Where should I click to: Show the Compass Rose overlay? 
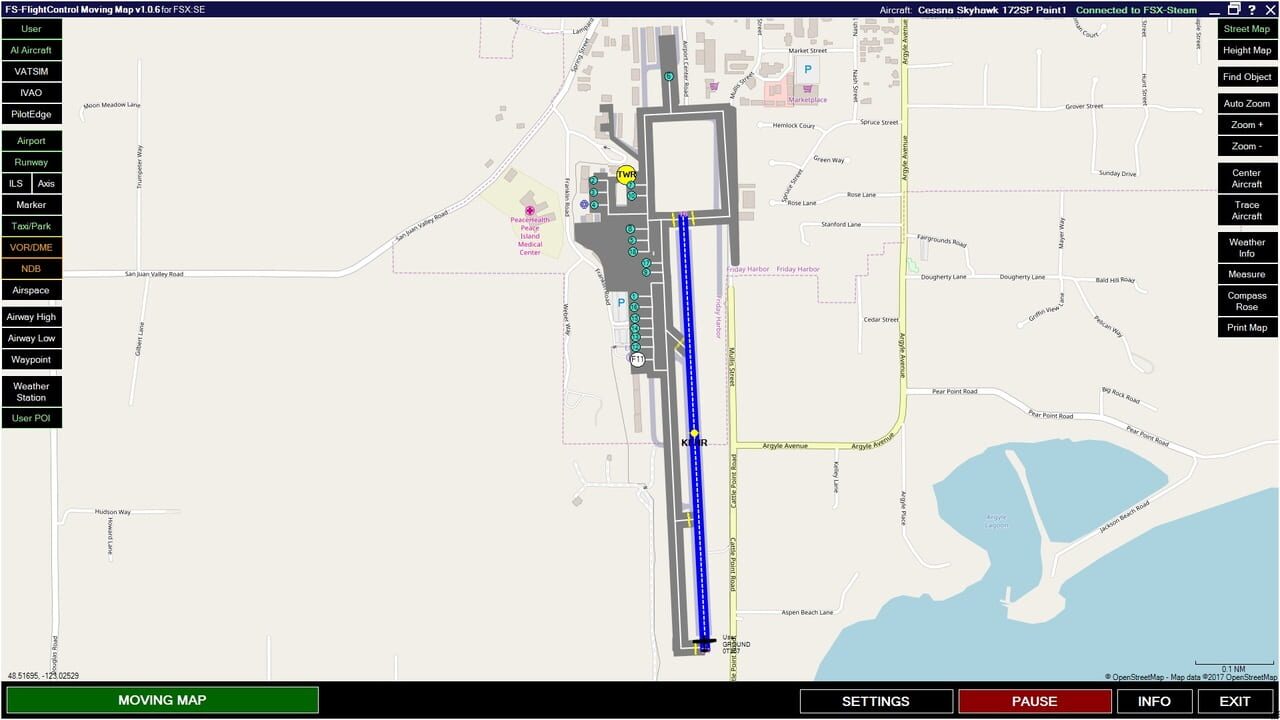(1246, 301)
